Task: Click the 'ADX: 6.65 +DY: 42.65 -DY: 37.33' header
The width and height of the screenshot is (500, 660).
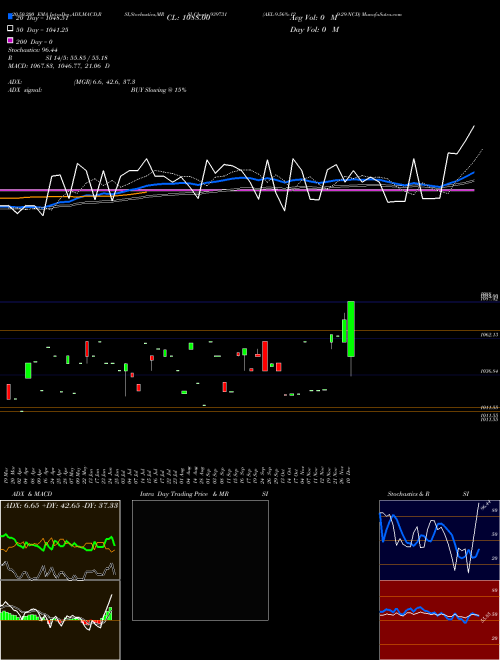Action: 61,505
